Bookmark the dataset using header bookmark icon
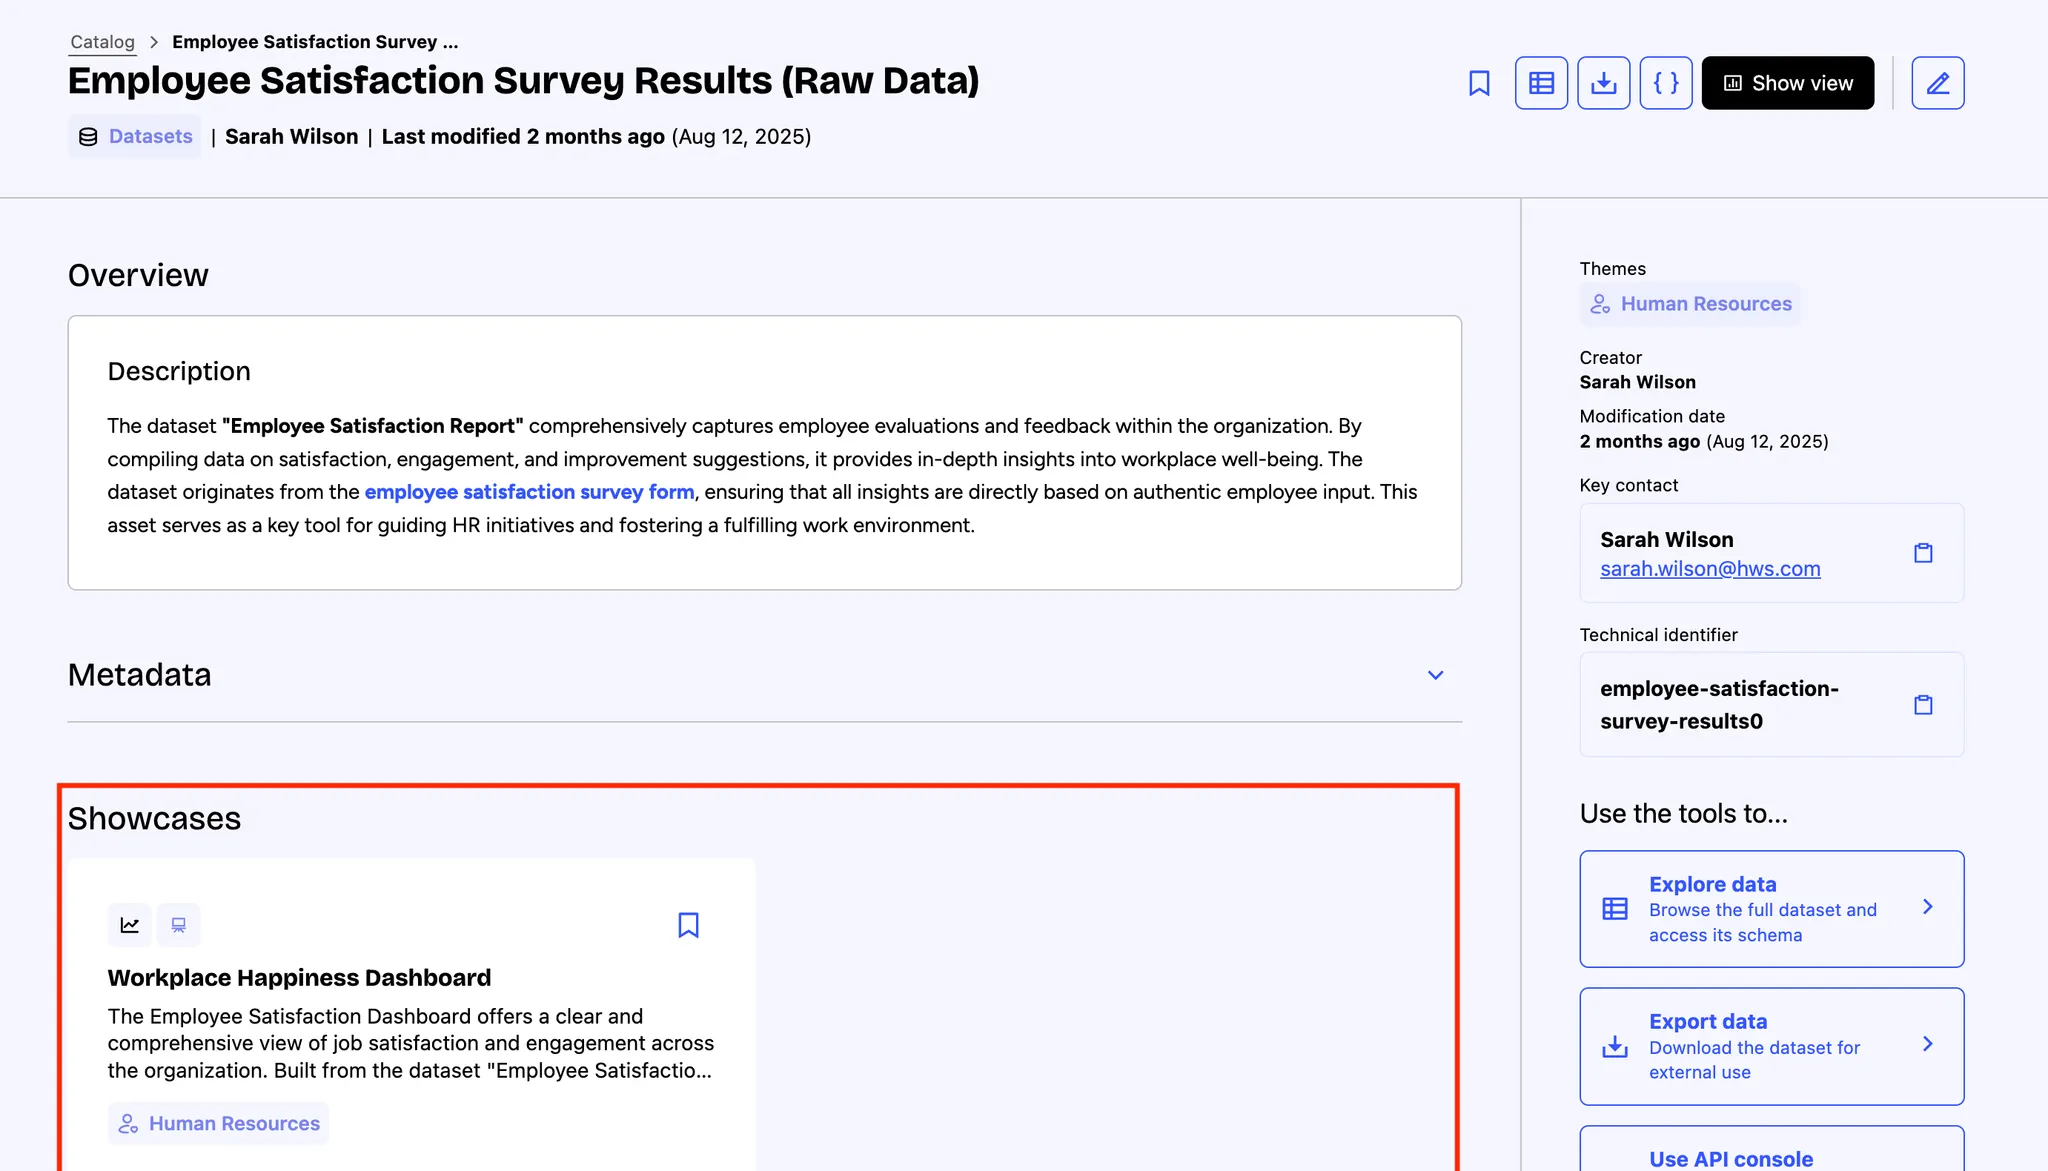The image size is (2048, 1171). coord(1479,83)
